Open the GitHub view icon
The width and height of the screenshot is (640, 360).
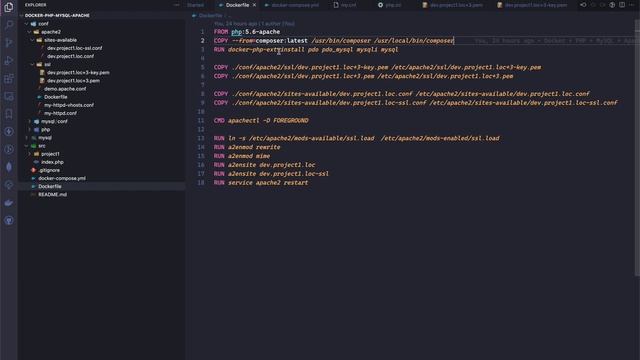9,220
